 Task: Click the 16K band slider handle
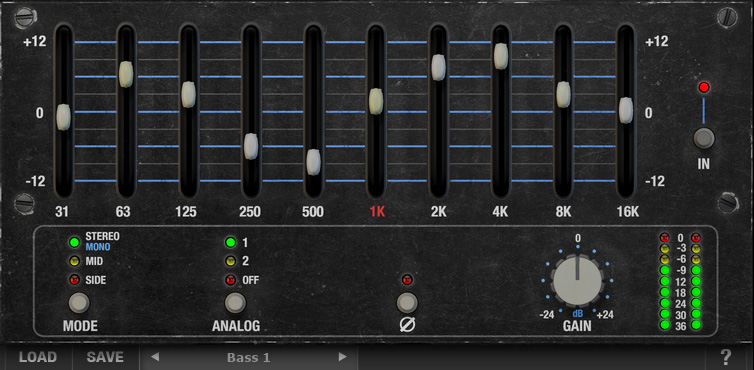point(626,110)
